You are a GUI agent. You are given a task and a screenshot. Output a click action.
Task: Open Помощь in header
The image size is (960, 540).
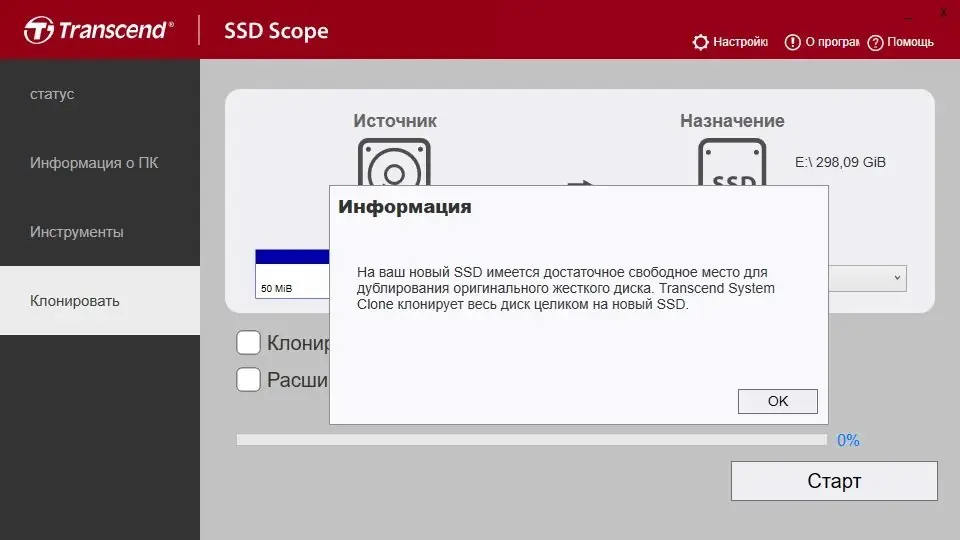pos(910,42)
